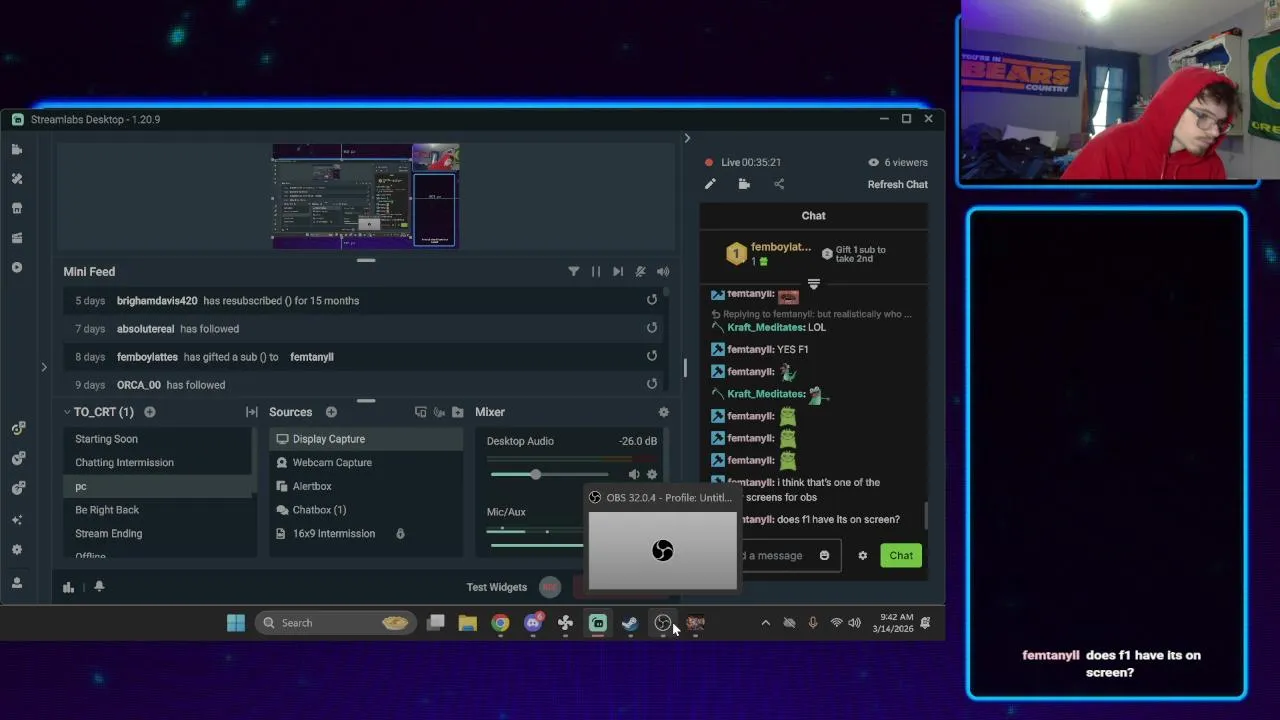Open Desktop Audio source settings gear
Screen dimensions: 1280x720
(x=652, y=475)
